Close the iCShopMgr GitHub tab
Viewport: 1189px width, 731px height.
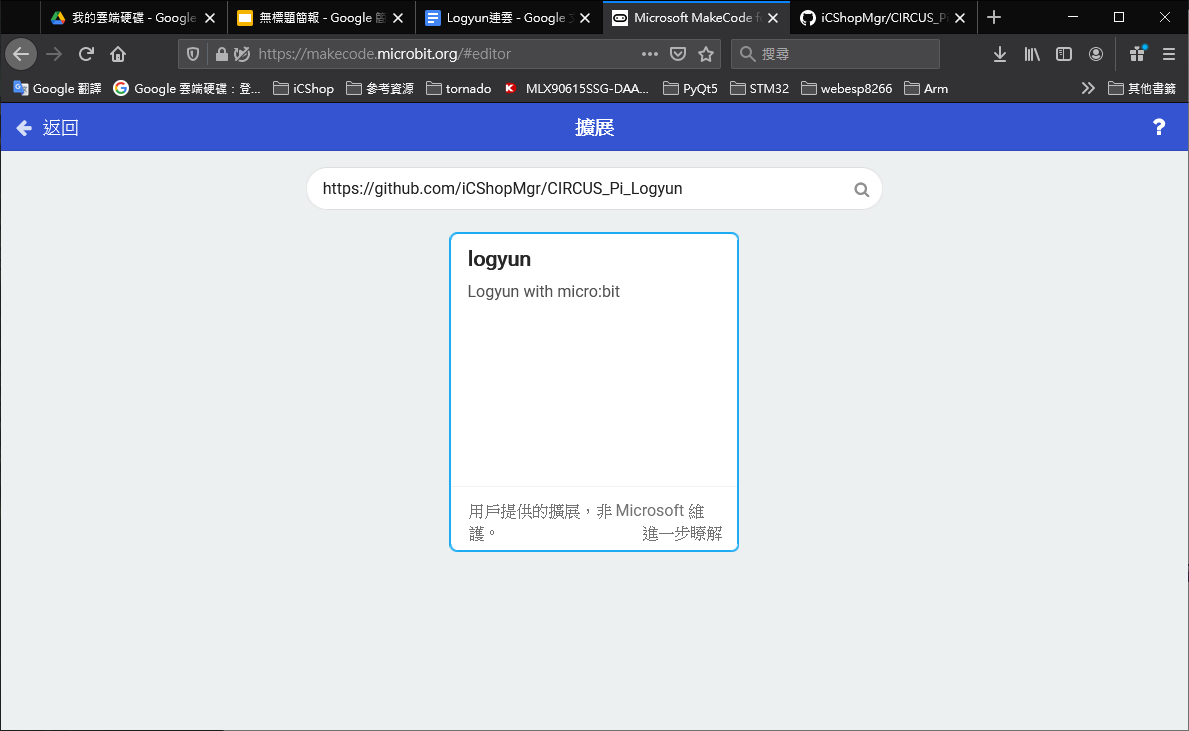[x=960, y=17]
